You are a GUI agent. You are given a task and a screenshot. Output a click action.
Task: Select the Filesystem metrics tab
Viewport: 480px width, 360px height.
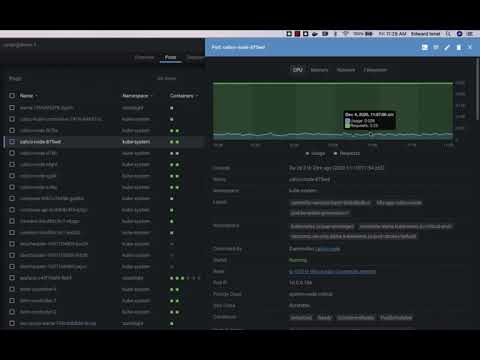(375, 70)
